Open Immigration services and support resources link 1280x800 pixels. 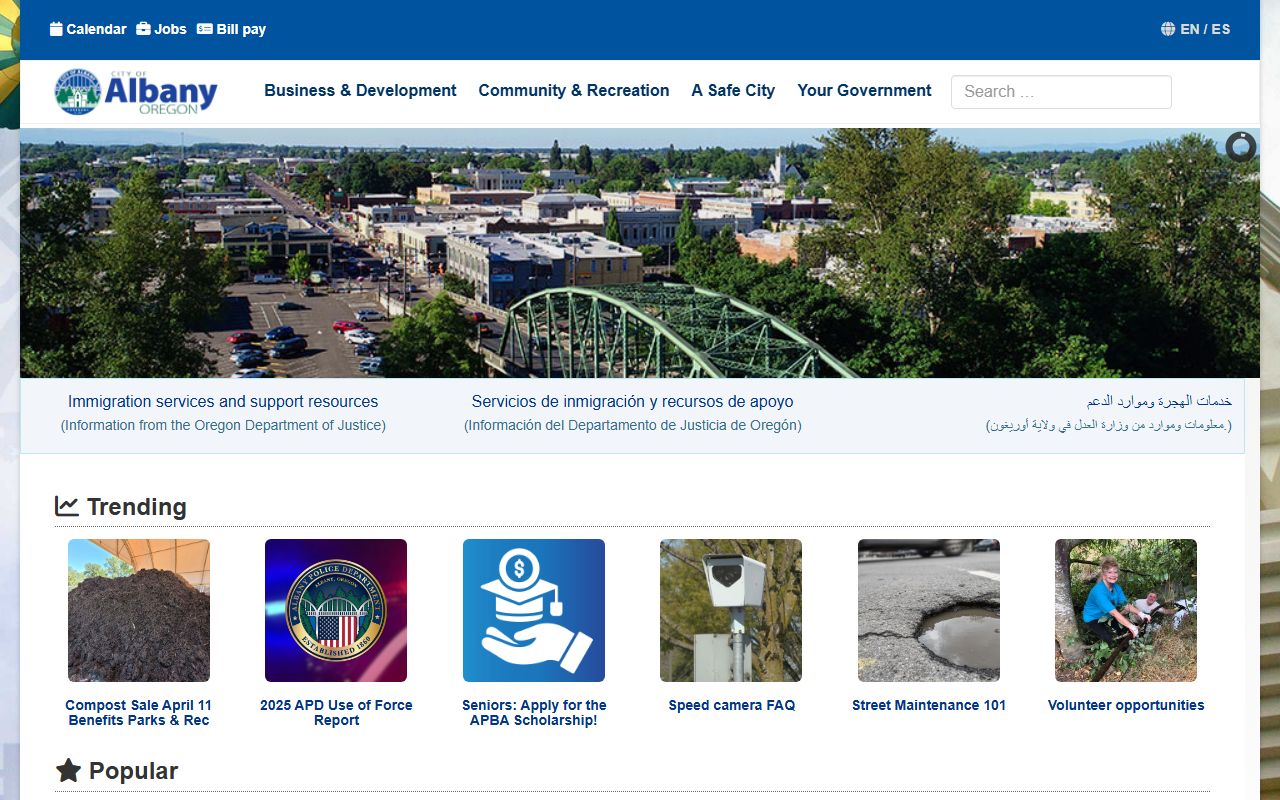[x=223, y=401]
